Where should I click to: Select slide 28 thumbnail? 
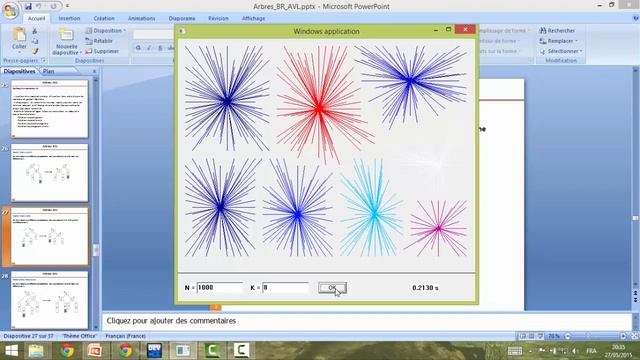pos(49,300)
